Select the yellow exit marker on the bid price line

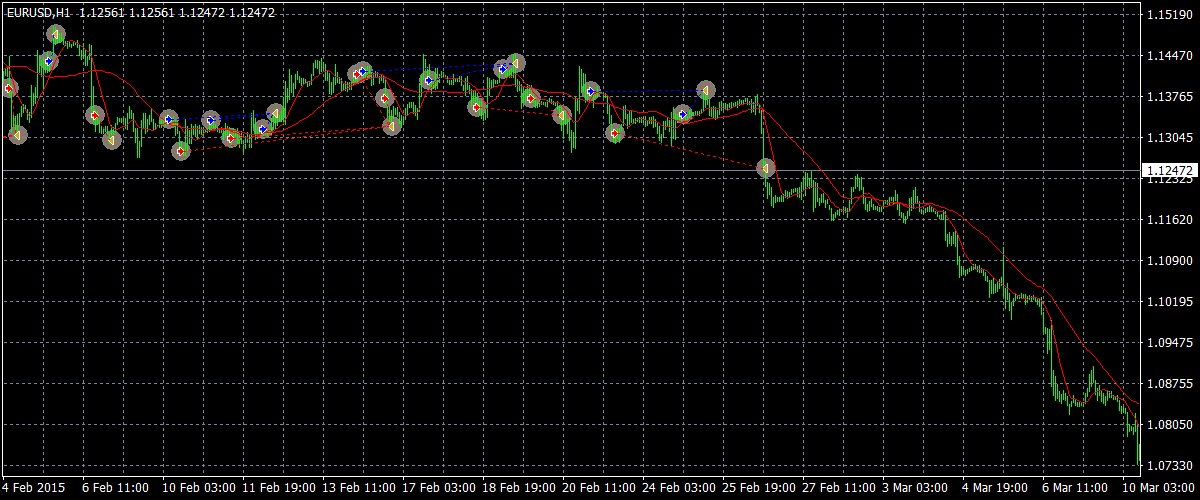tap(766, 168)
